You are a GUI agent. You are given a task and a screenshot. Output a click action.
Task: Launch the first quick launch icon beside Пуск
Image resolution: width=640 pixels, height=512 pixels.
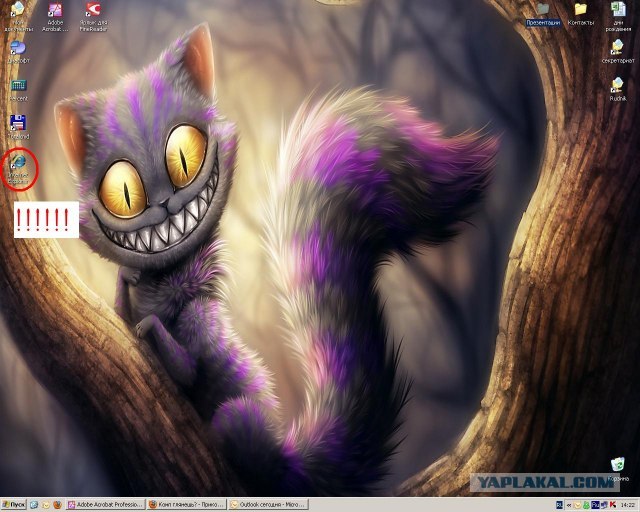34,505
